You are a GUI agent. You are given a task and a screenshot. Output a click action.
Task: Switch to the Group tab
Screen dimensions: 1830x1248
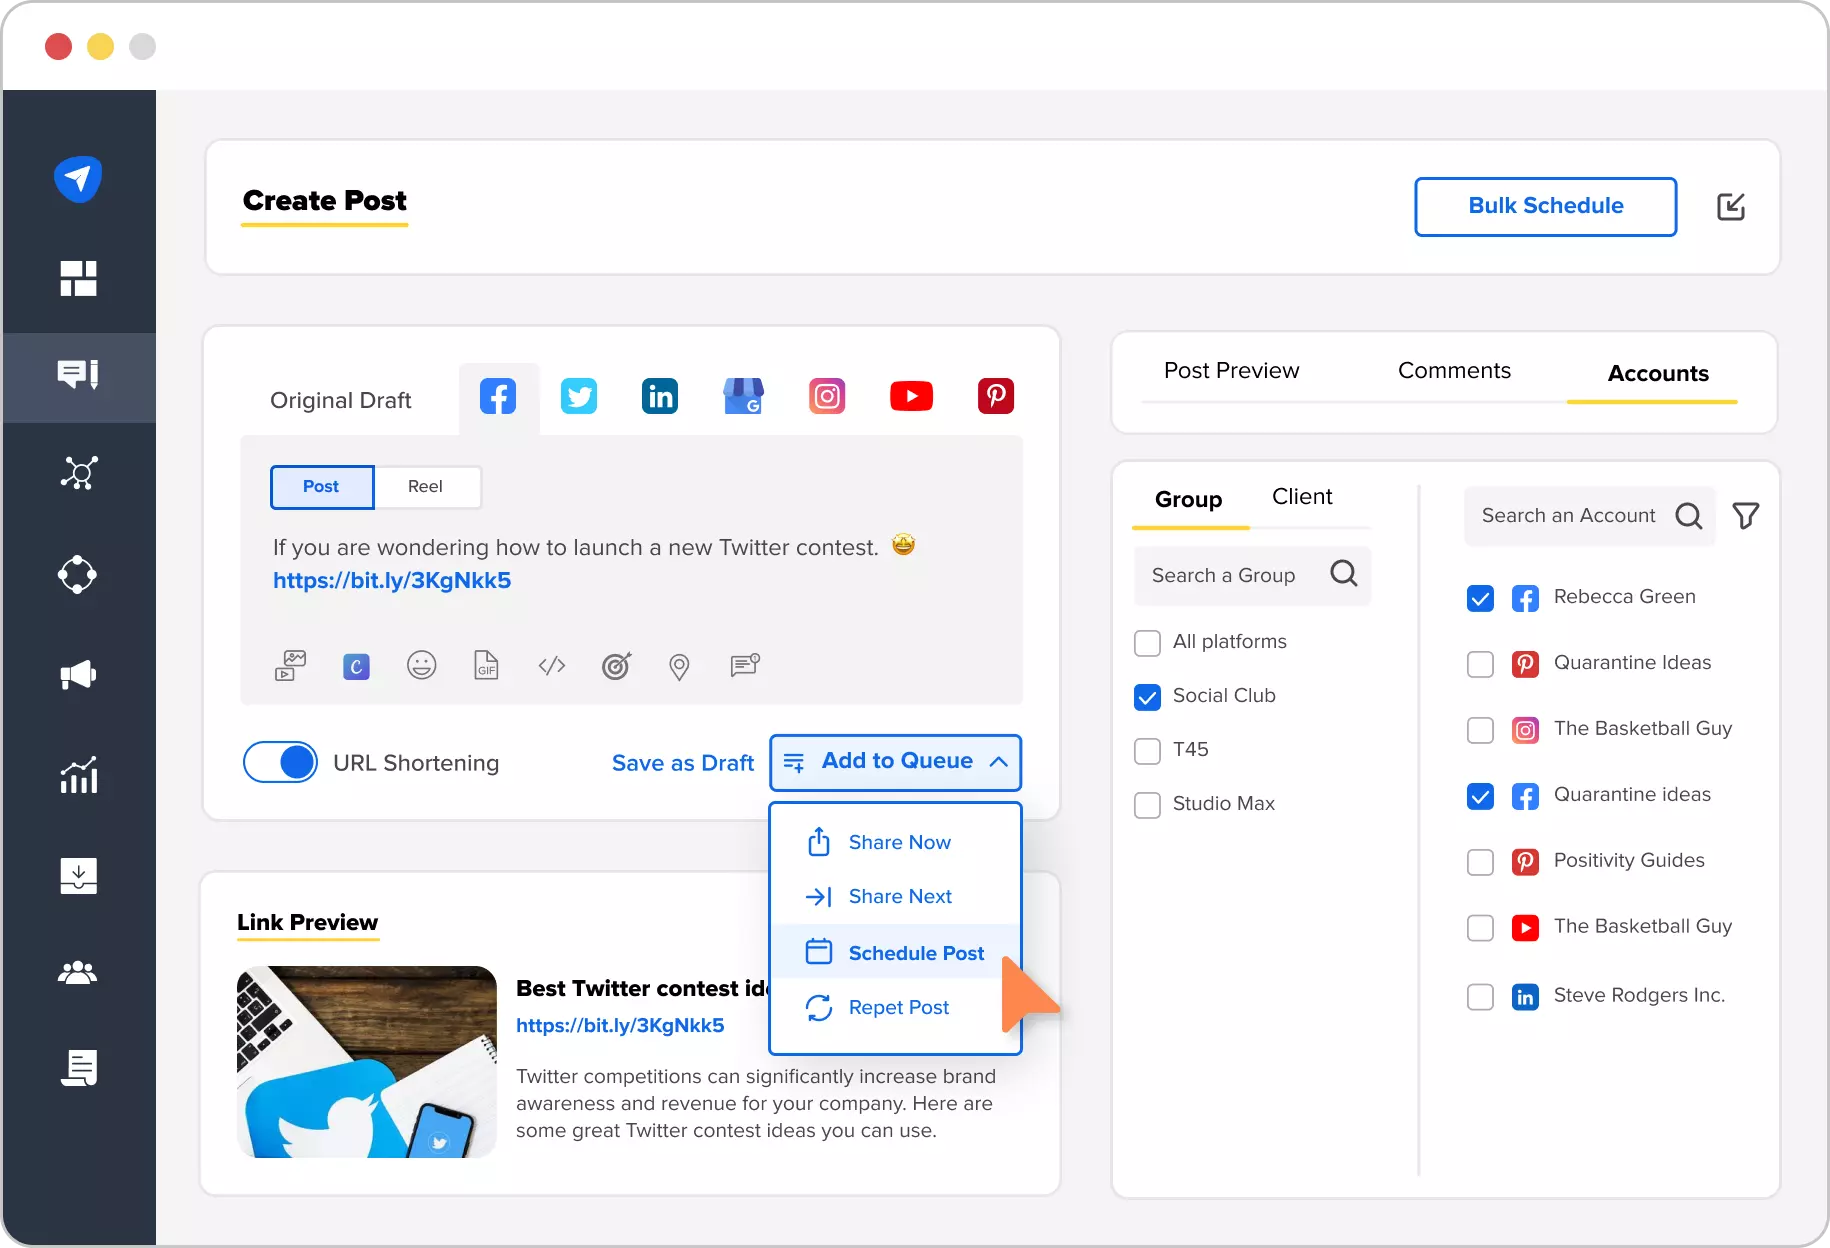pyautogui.click(x=1188, y=499)
